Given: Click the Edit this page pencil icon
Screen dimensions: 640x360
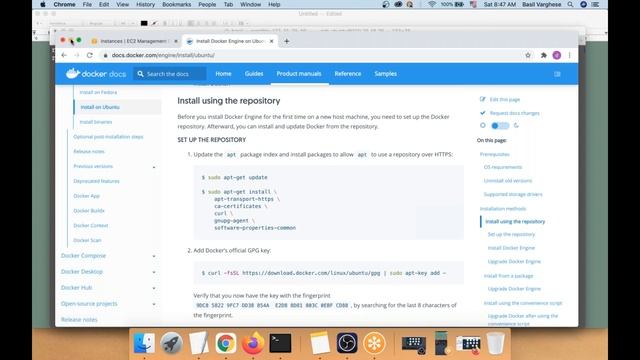Looking at the screenshot, I should tap(482, 99).
